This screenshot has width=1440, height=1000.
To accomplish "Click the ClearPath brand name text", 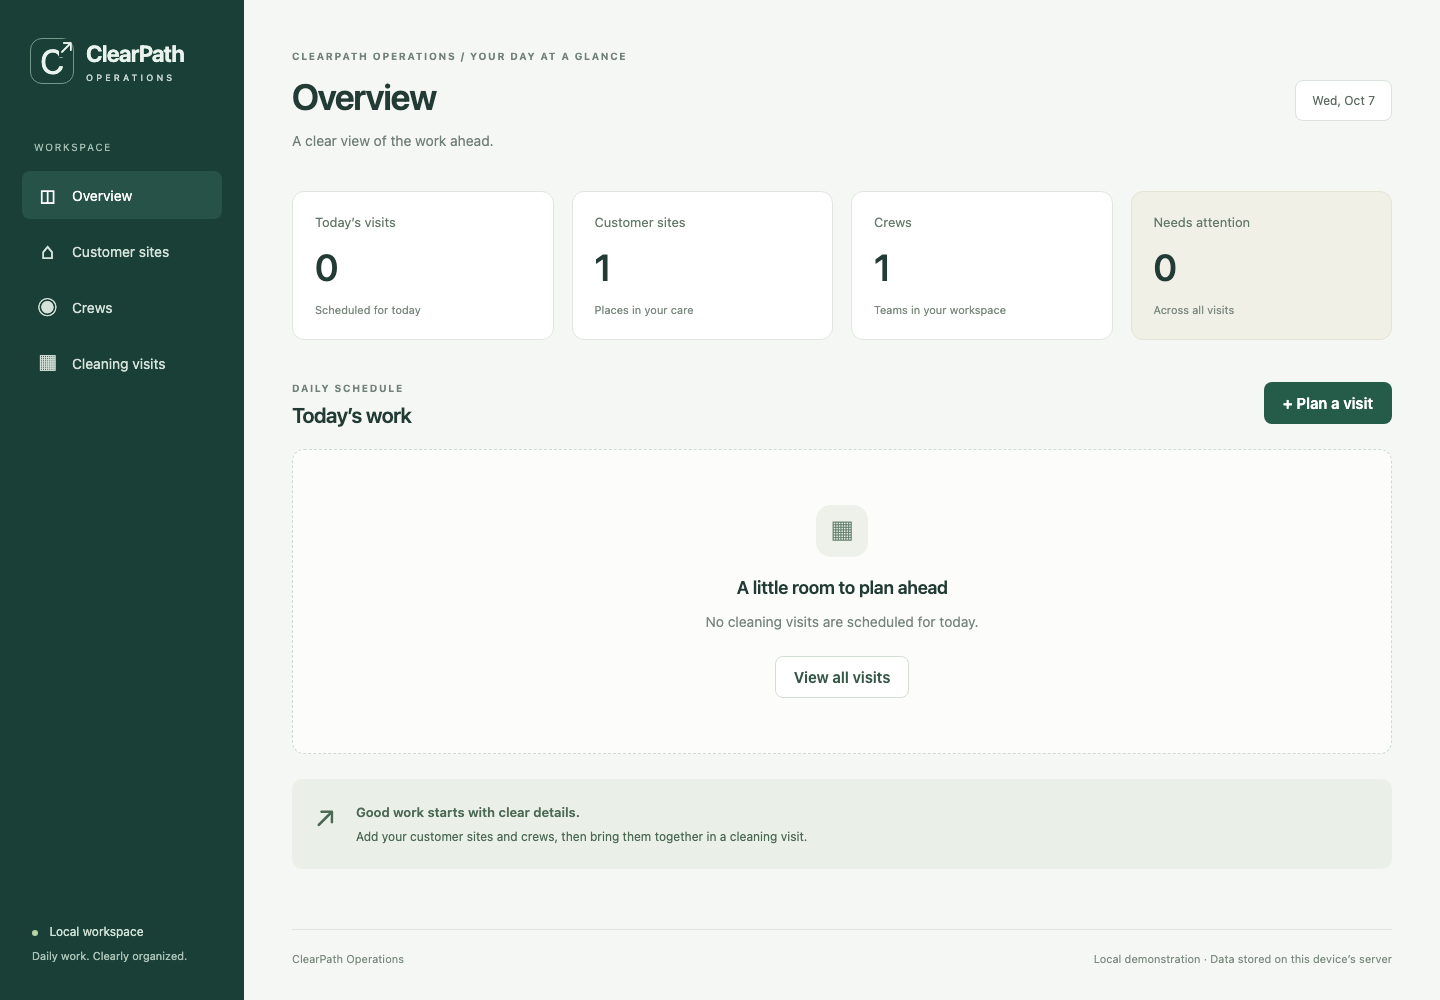I will [135, 54].
